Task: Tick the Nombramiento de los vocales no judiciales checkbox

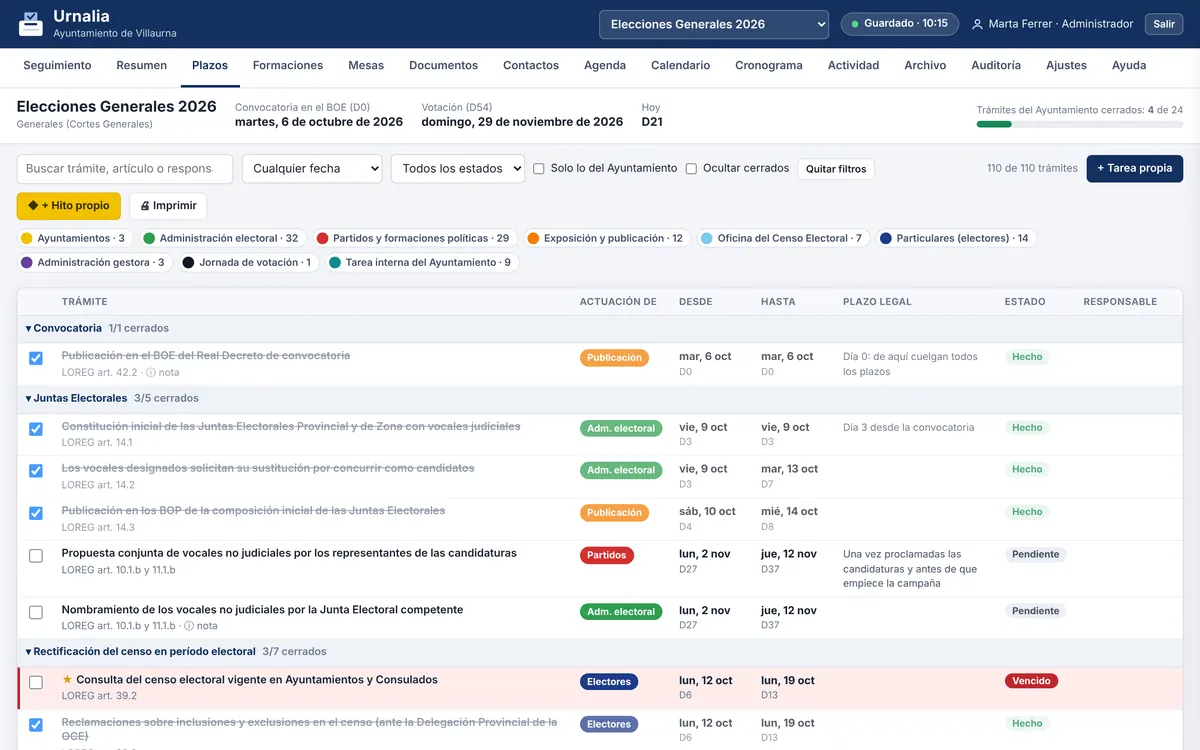Action: 36,612
